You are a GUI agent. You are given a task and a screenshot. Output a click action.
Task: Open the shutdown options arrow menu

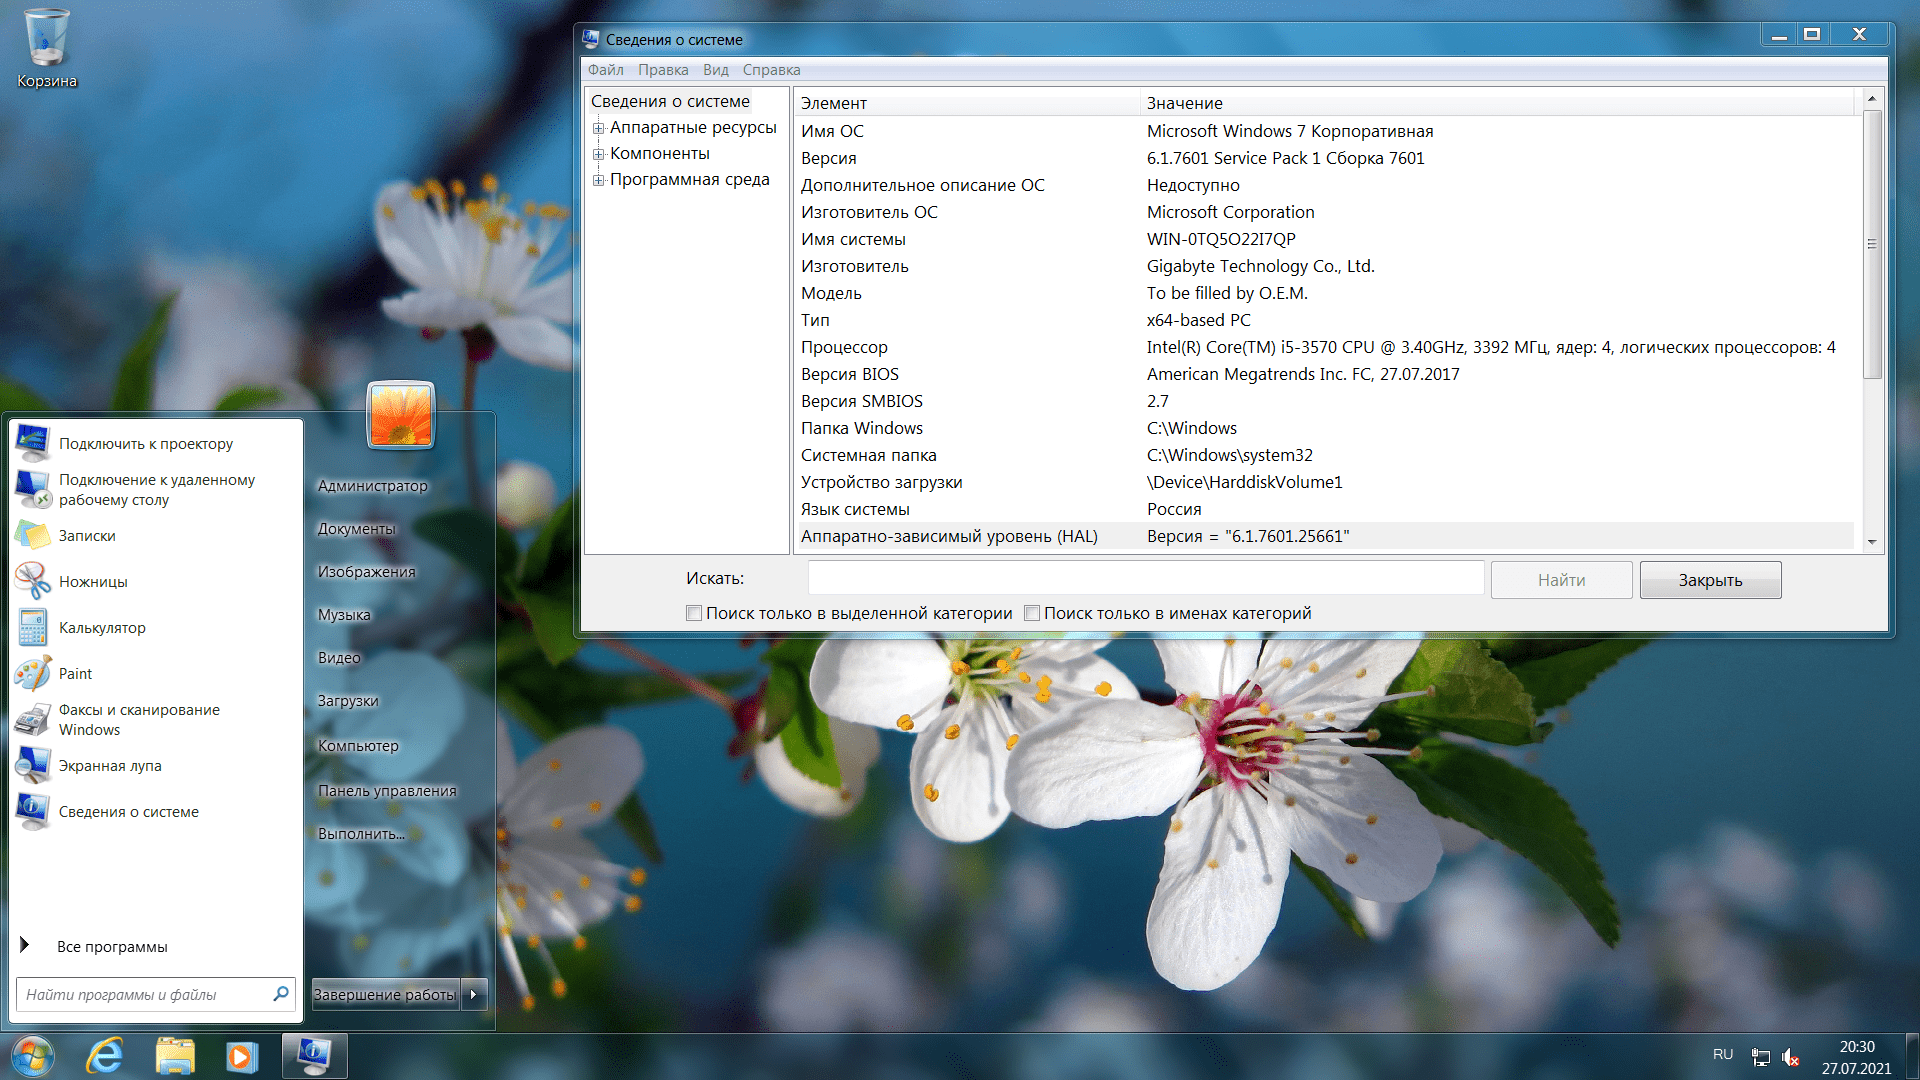474,994
